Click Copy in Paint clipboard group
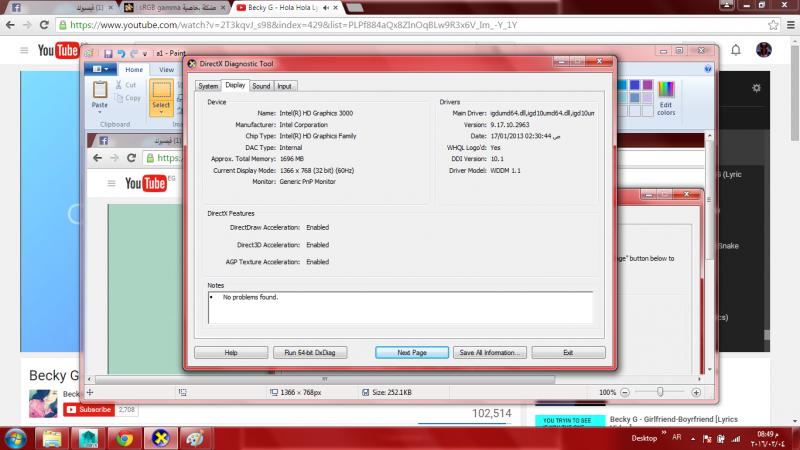Image resolution: width=800 pixels, height=450 pixels. [128, 98]
